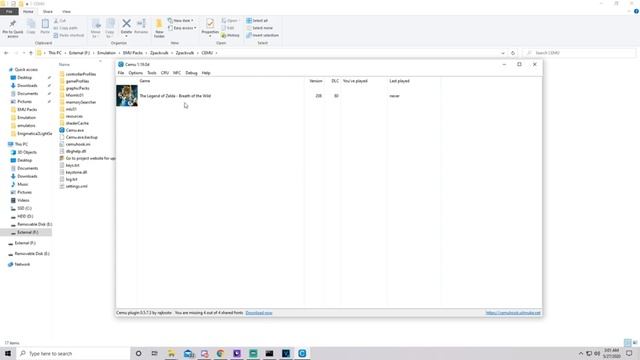The height and width of the screenshot is (360, 640).
Task: Click the Refresh icon next to address bar
Action: click(513, 53)
